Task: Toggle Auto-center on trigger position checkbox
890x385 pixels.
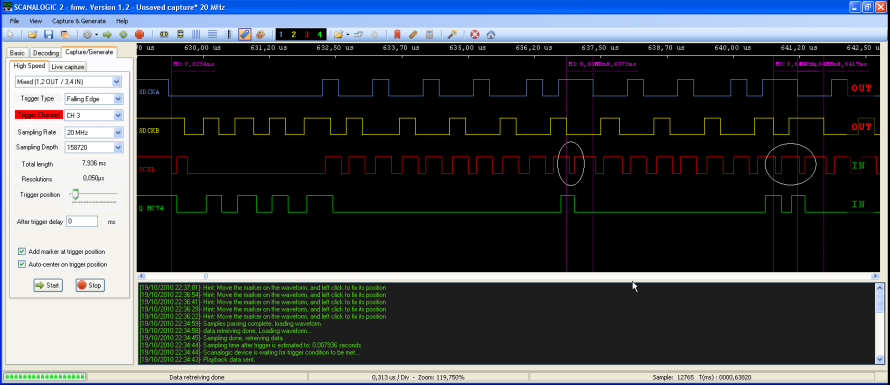Action: point(22,265)
